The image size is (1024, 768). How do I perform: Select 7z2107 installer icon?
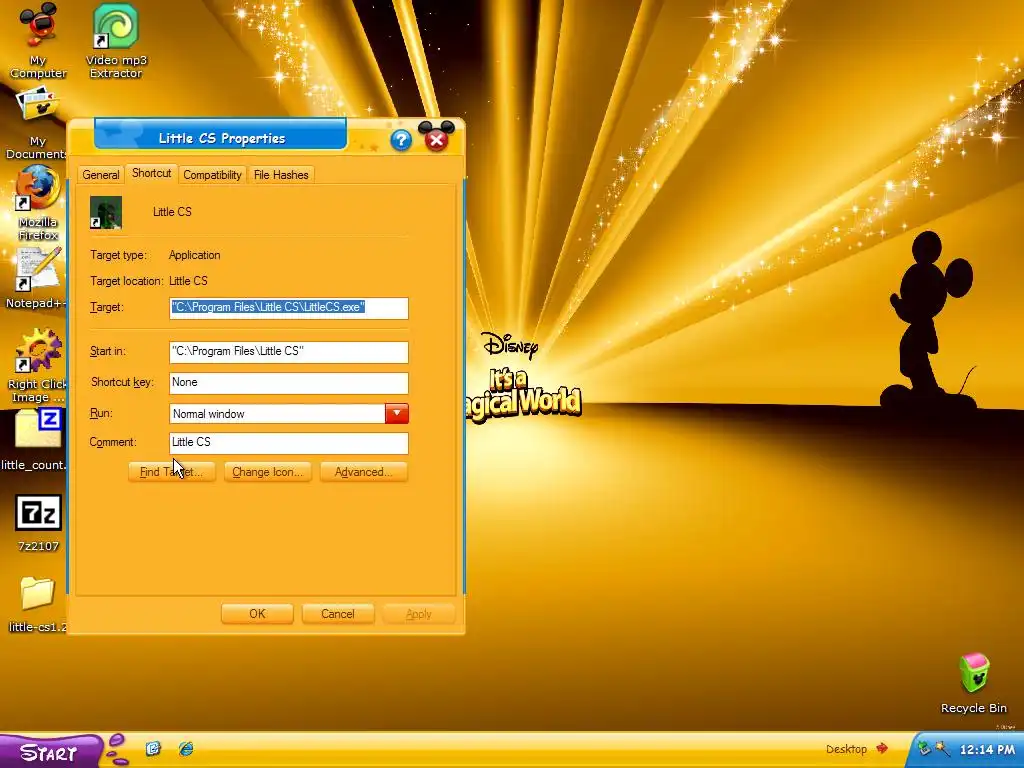[38, 522]
